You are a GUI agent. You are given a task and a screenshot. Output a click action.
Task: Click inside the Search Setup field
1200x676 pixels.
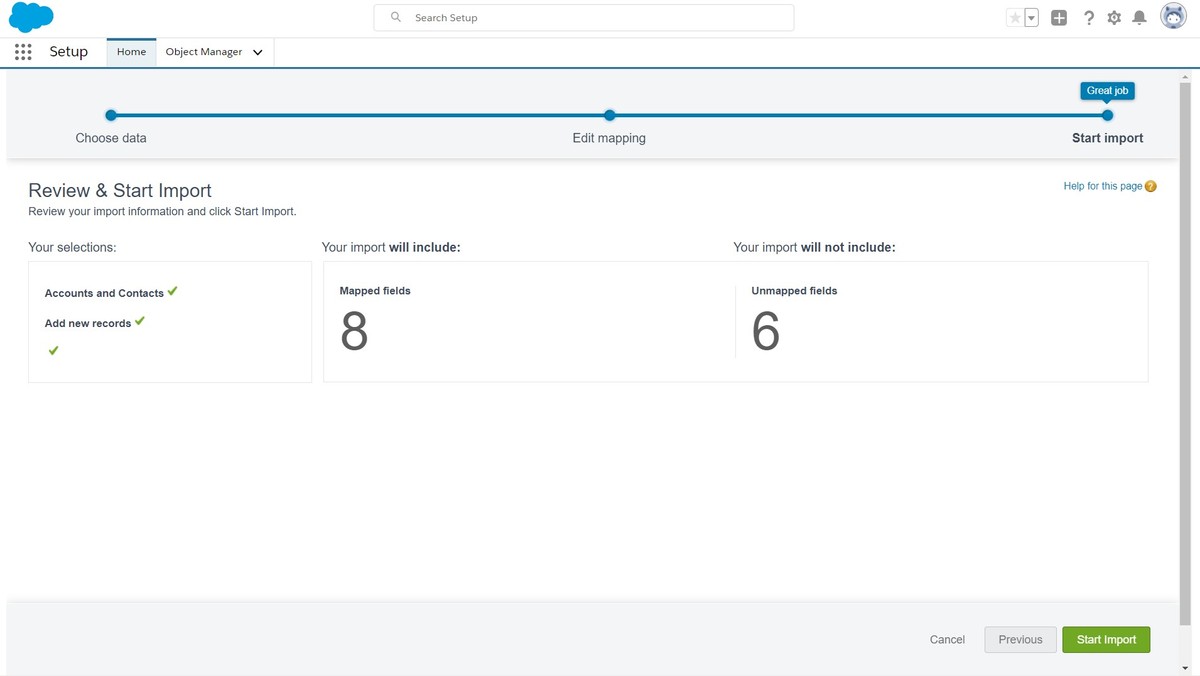(583, 17)
